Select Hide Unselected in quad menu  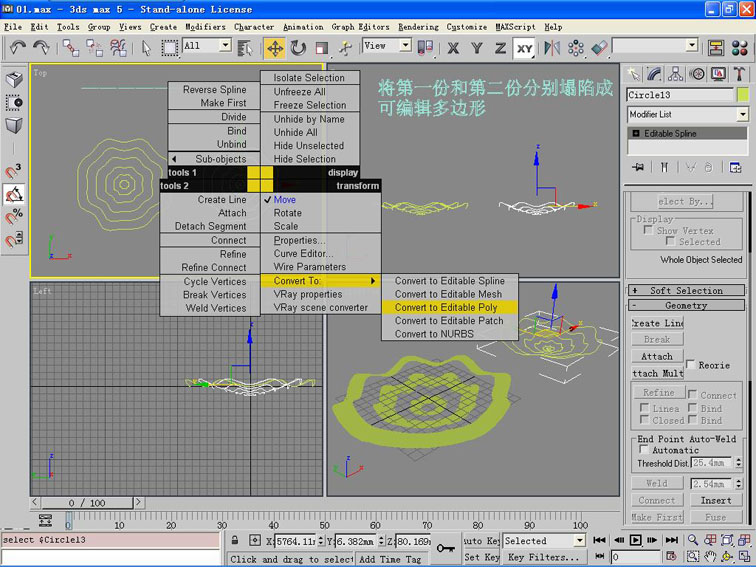(x=310, y=146)
